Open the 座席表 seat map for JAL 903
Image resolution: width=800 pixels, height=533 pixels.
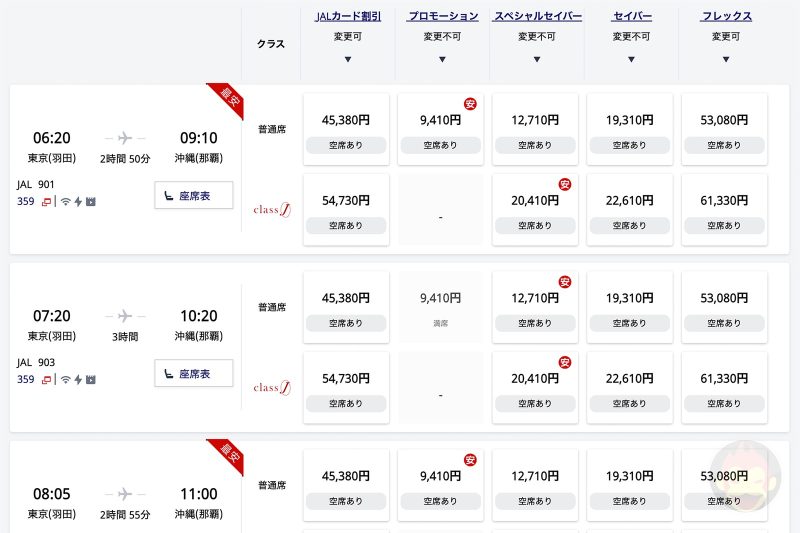(194, 373)
